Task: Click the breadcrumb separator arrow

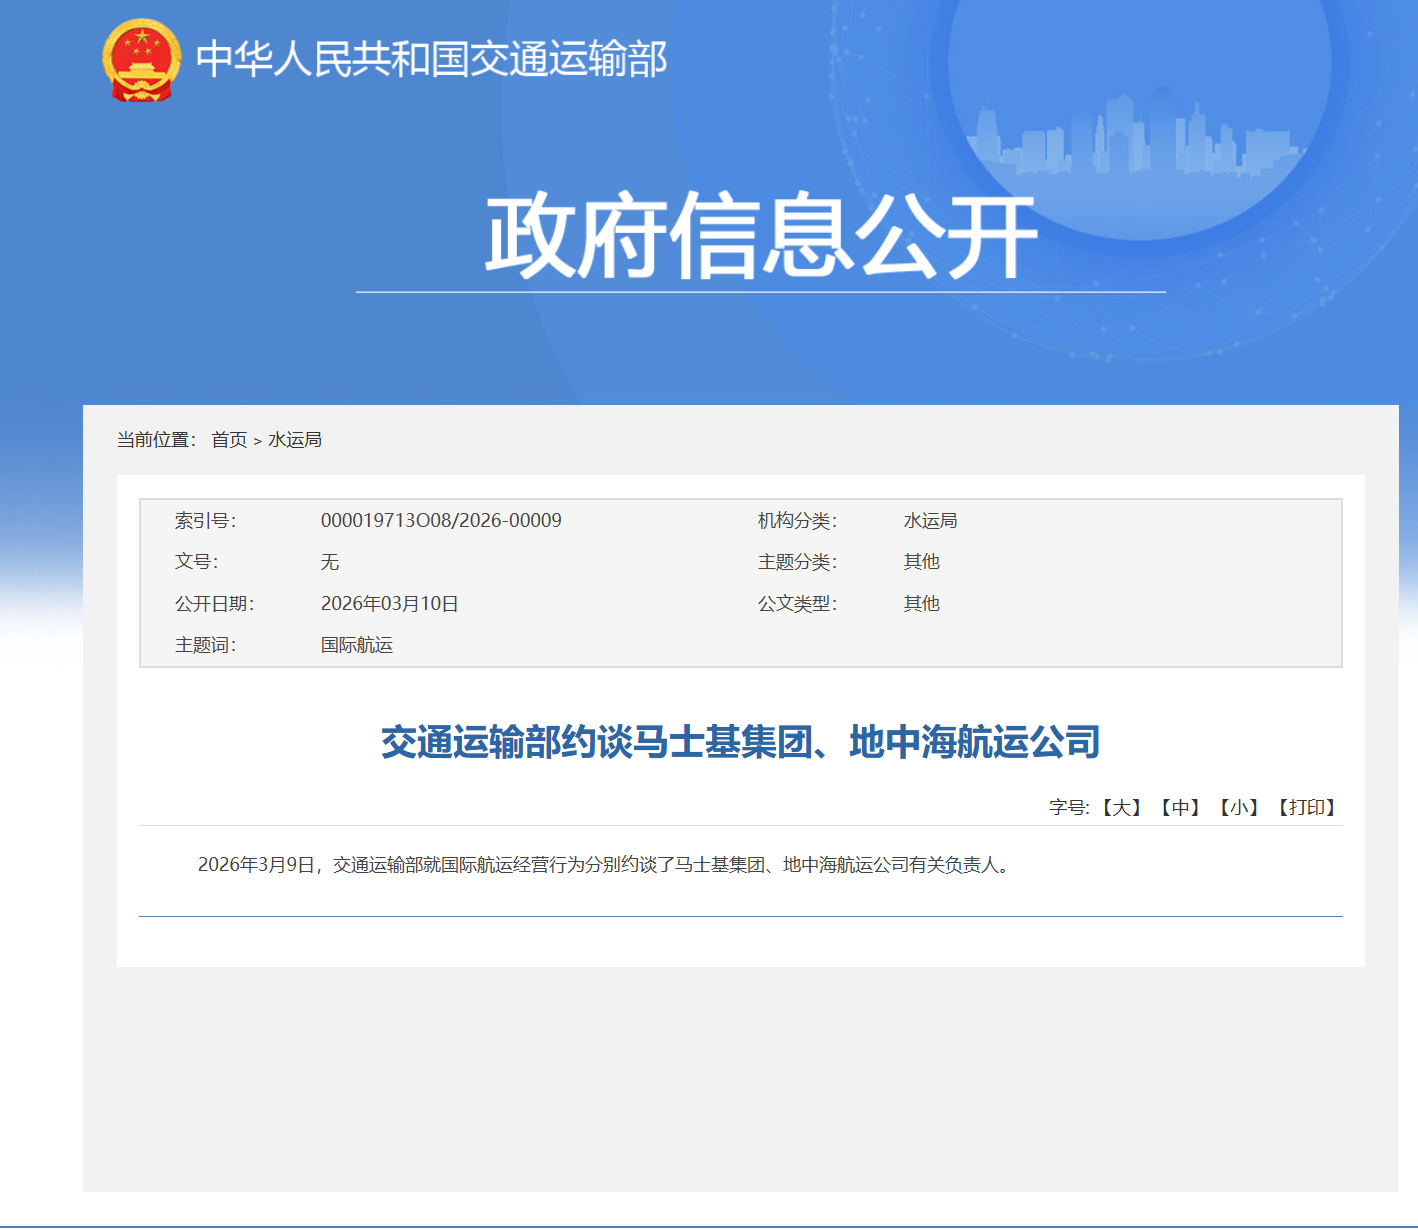Action: (x=257, y=441)
